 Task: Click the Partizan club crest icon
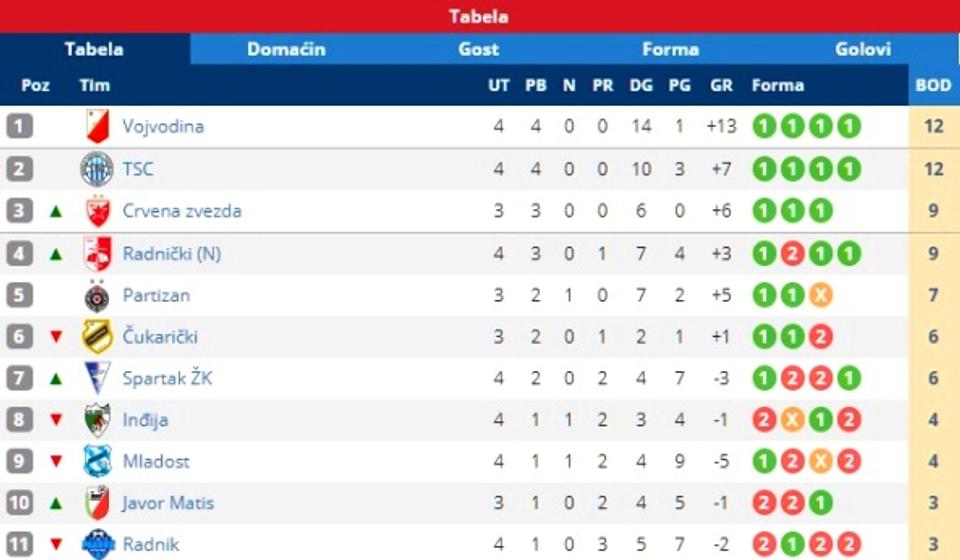[x=97, y=296]
